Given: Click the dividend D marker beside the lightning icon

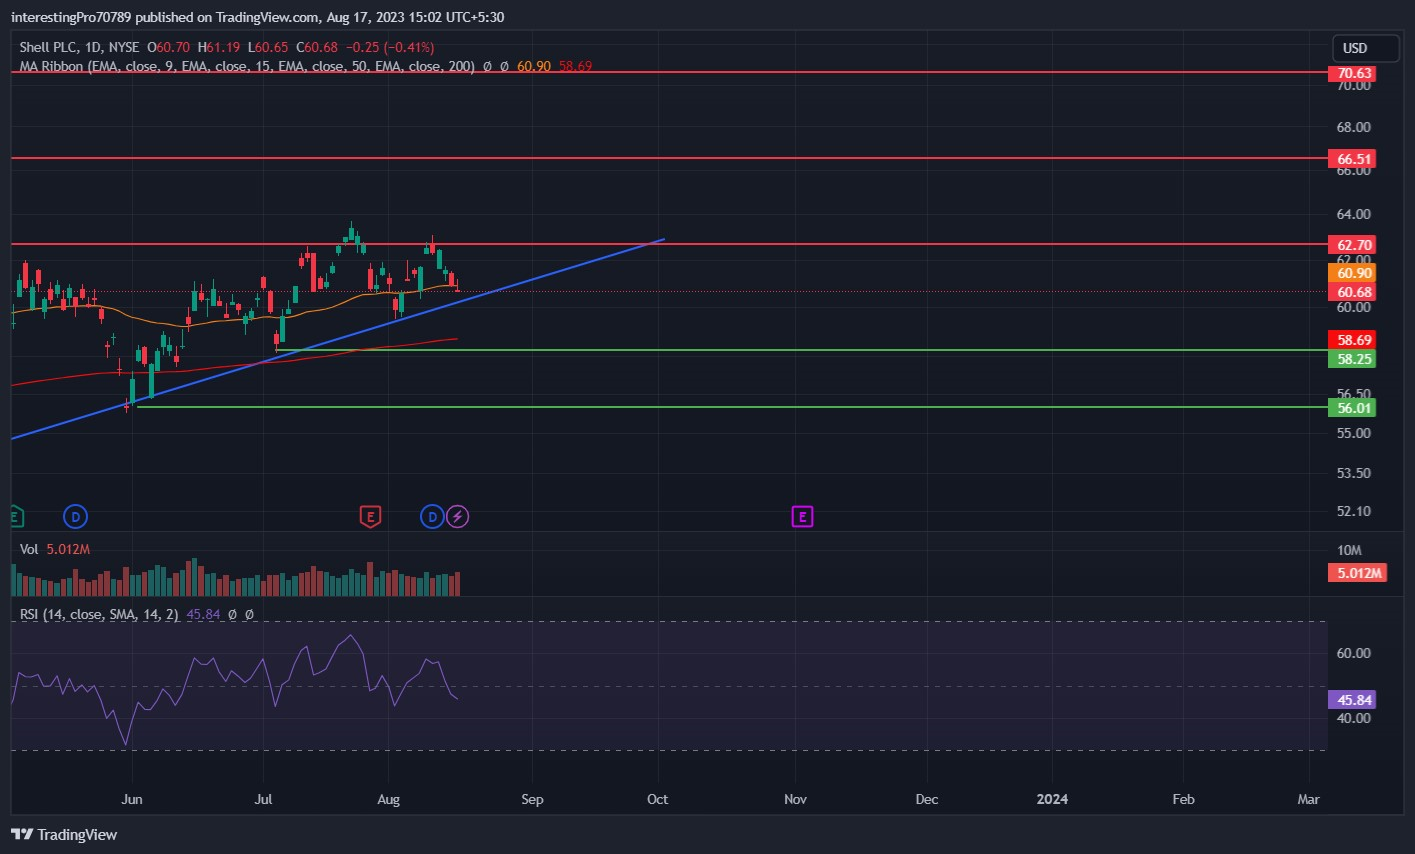Looking at the screenshot, I should (432, 517).
